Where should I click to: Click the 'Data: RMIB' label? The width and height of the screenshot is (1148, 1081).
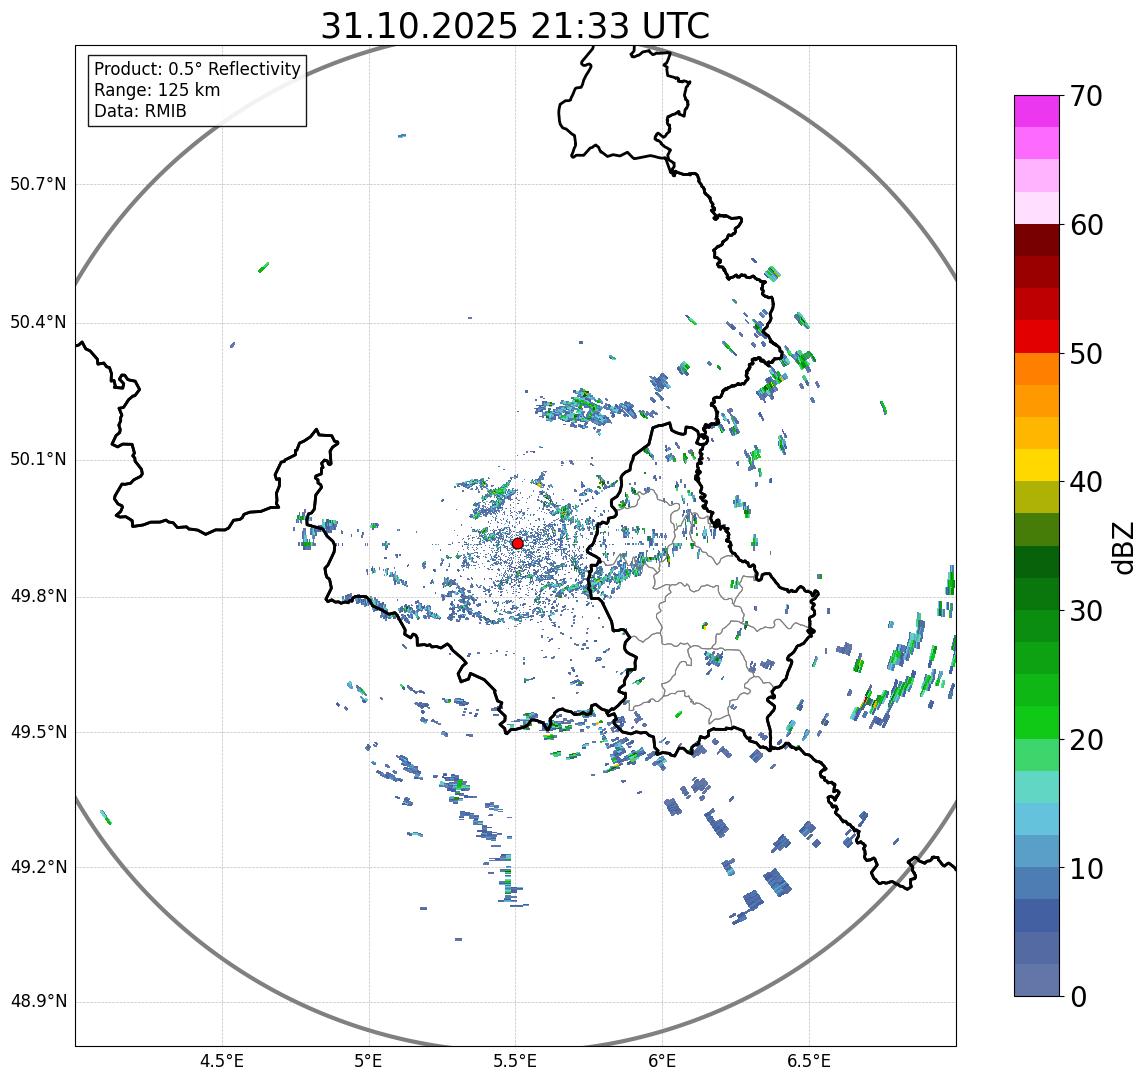[141, 111]
